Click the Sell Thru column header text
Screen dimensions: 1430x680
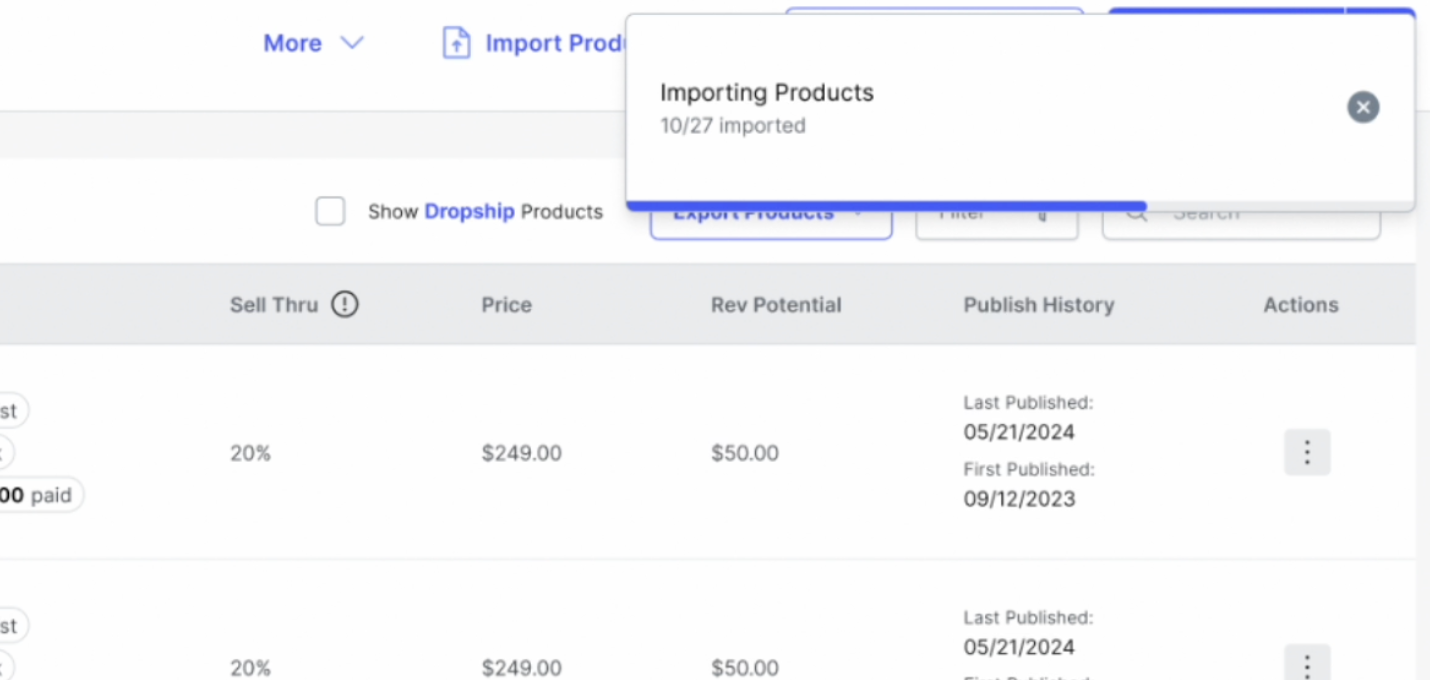click(x=273, y=305)
